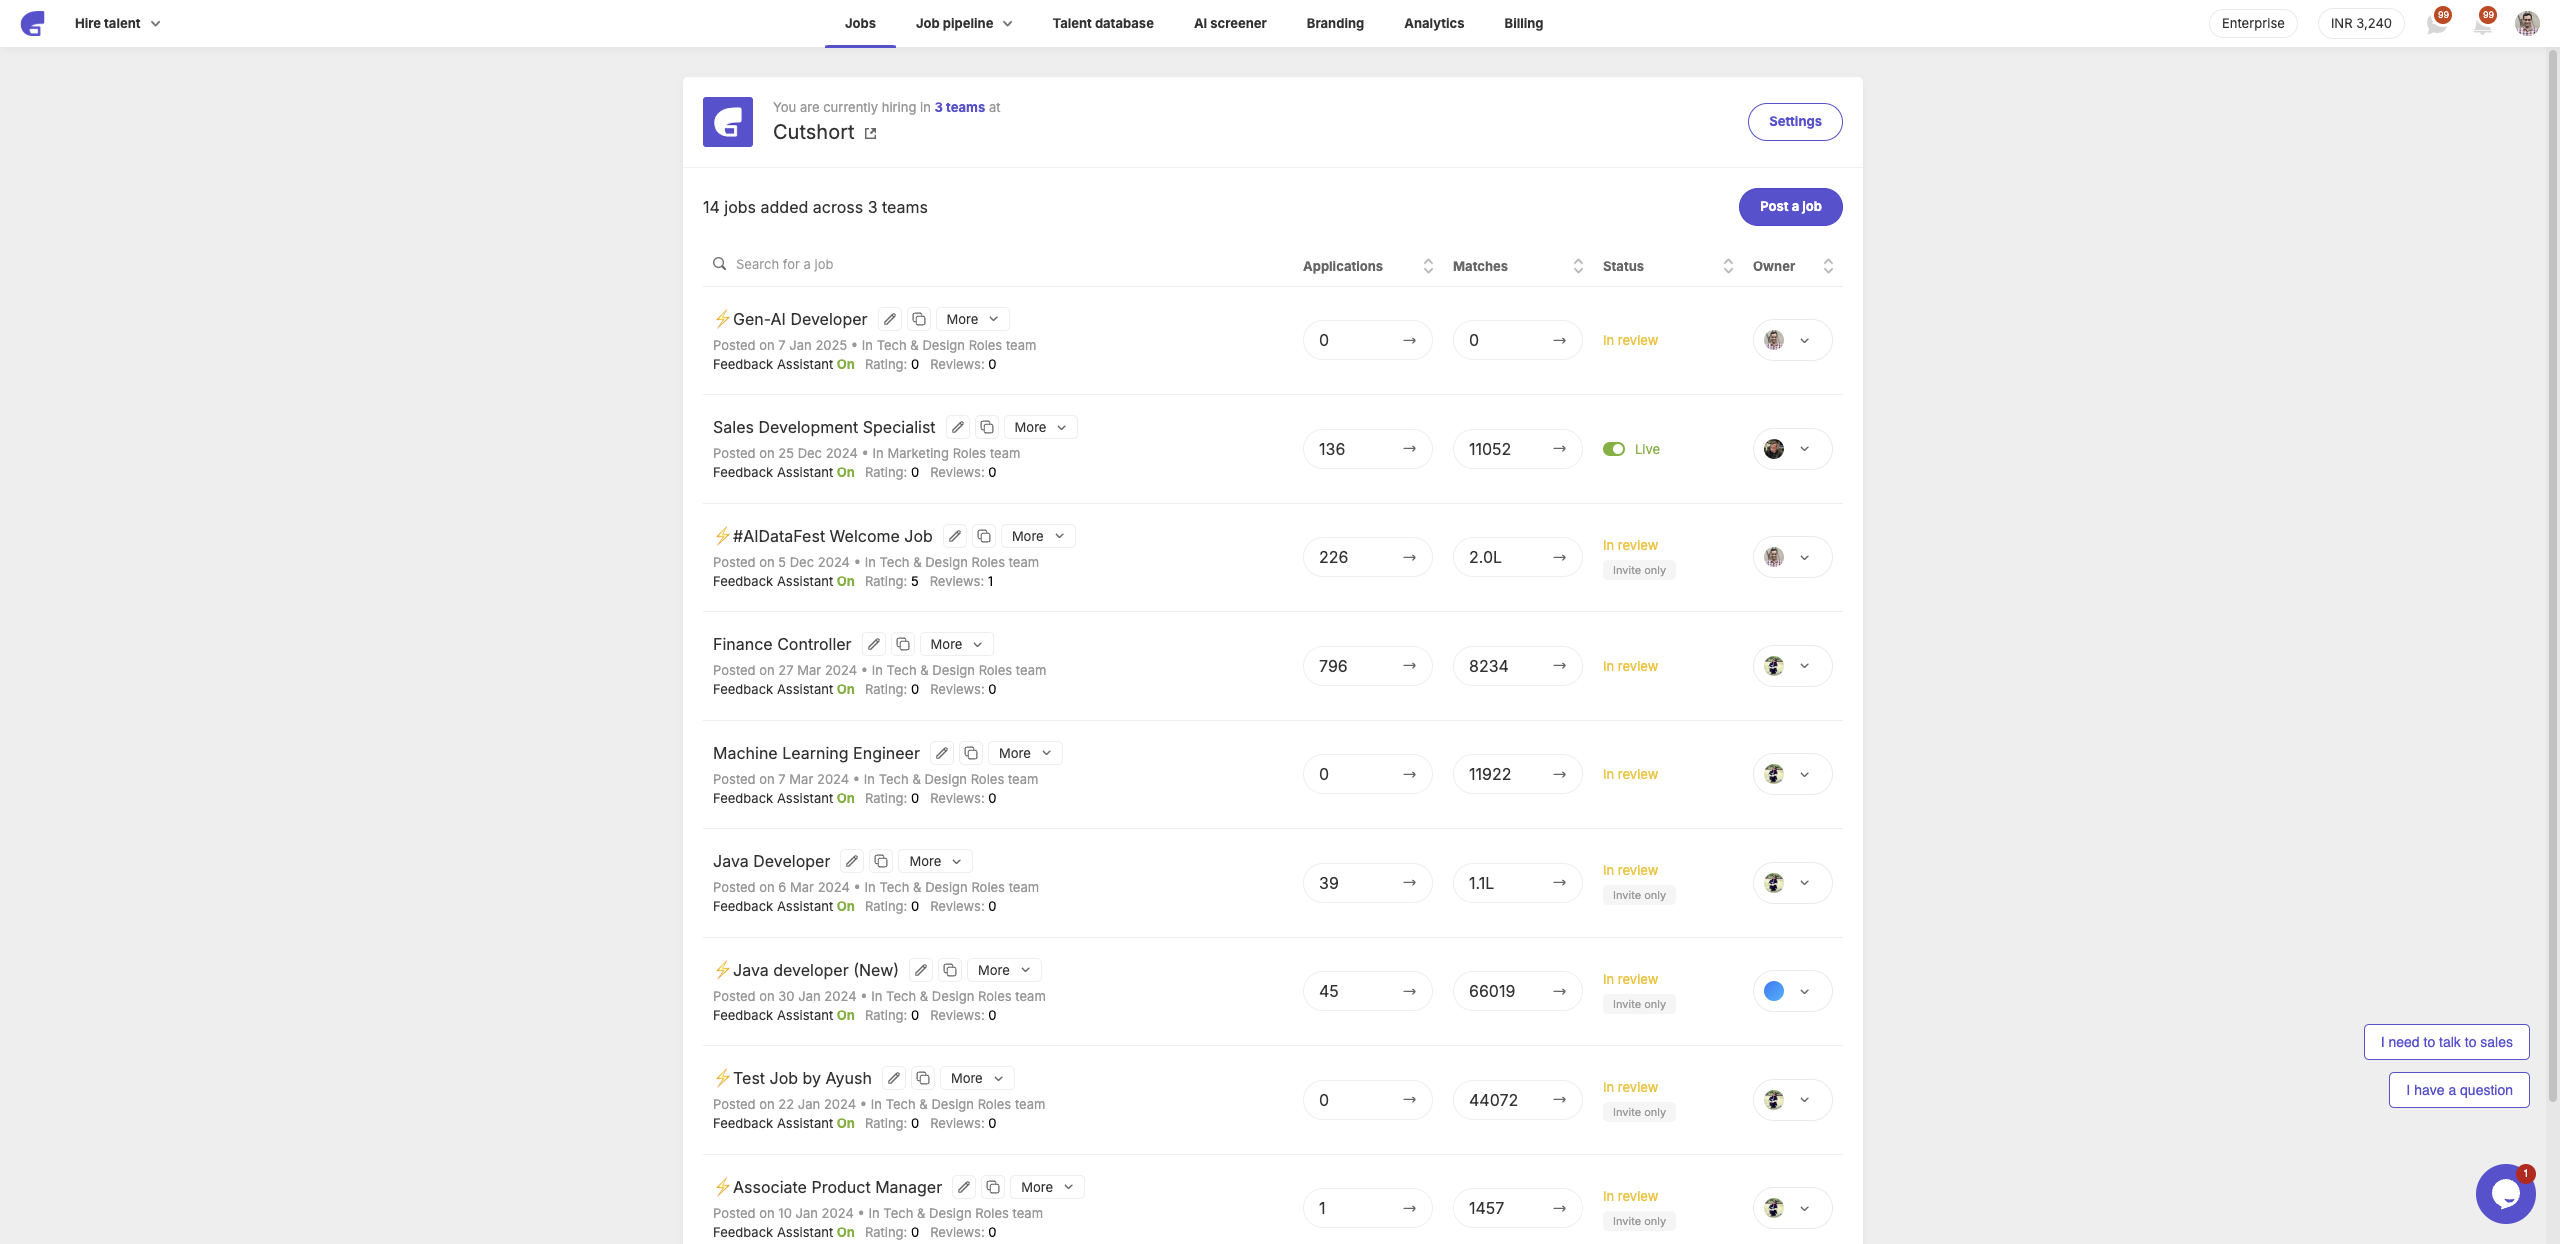The height and width of the screenshot is (1244, 2560).
Task: Sort jobs by Applications column
Action: [x=1428, y=266]
